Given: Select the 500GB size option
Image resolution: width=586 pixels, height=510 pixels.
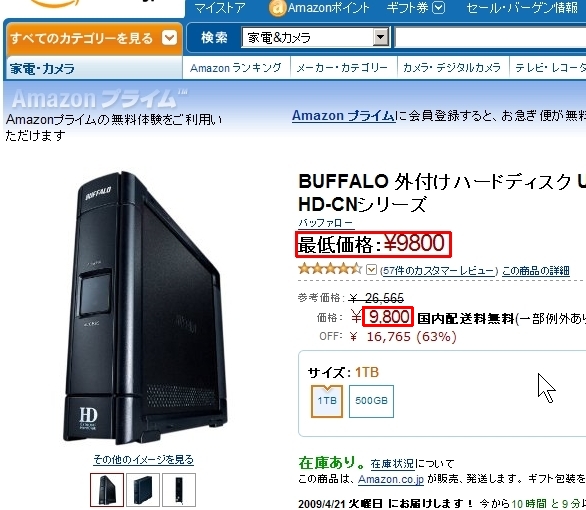Looking at the screenshot, I should (x=371, y=401).
